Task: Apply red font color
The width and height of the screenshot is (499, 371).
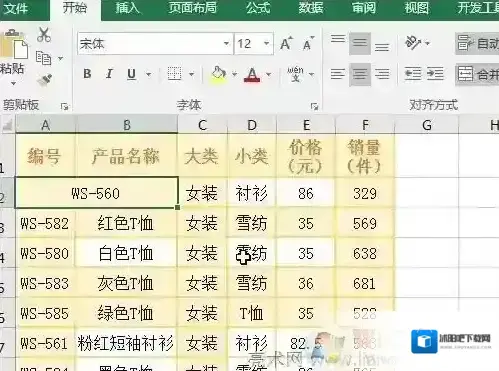Action: click(252, 74)
